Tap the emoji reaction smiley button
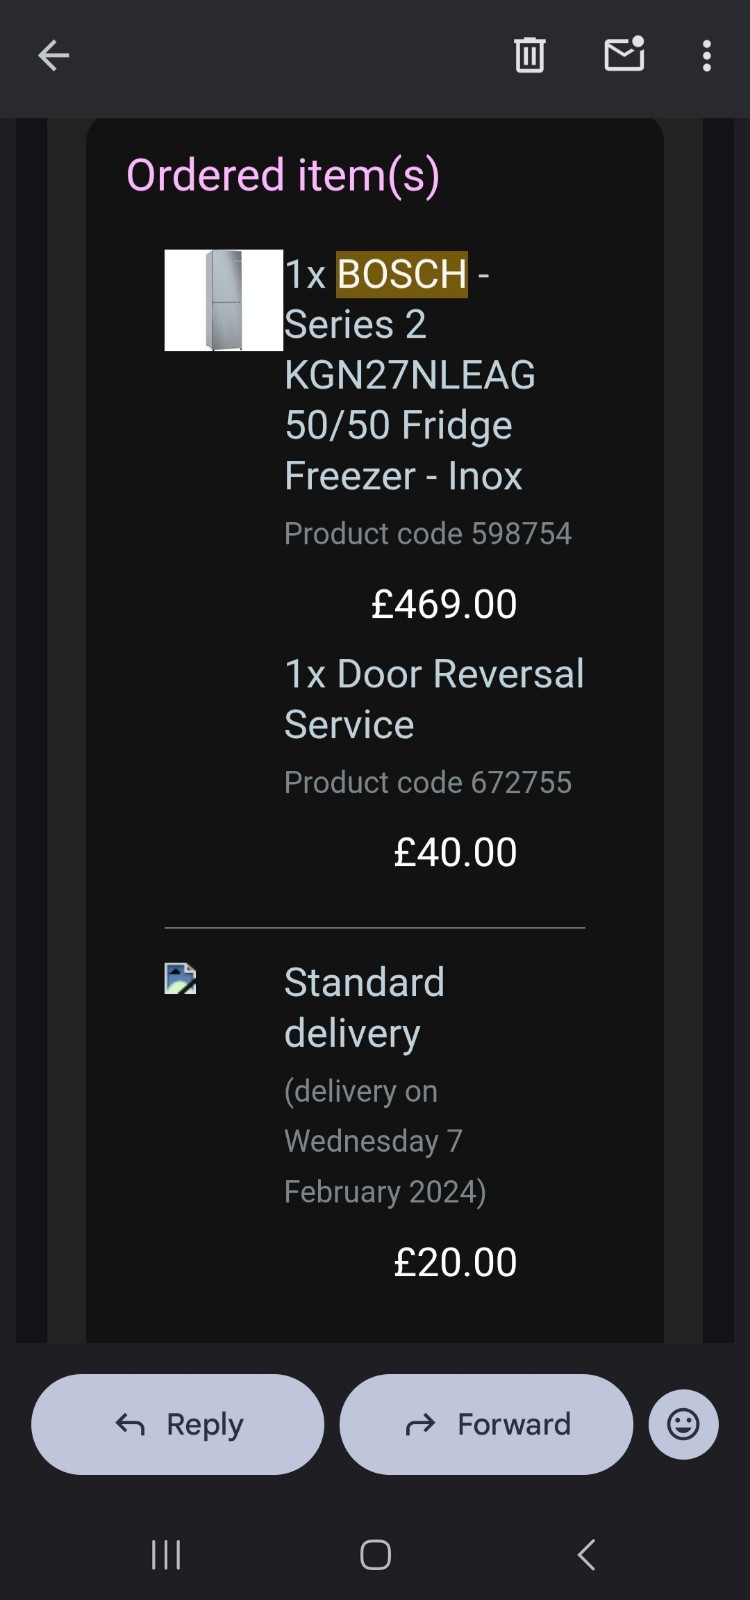This screenshot has width=750, height=1600. pyautogui.click(x=683, y=1424)
